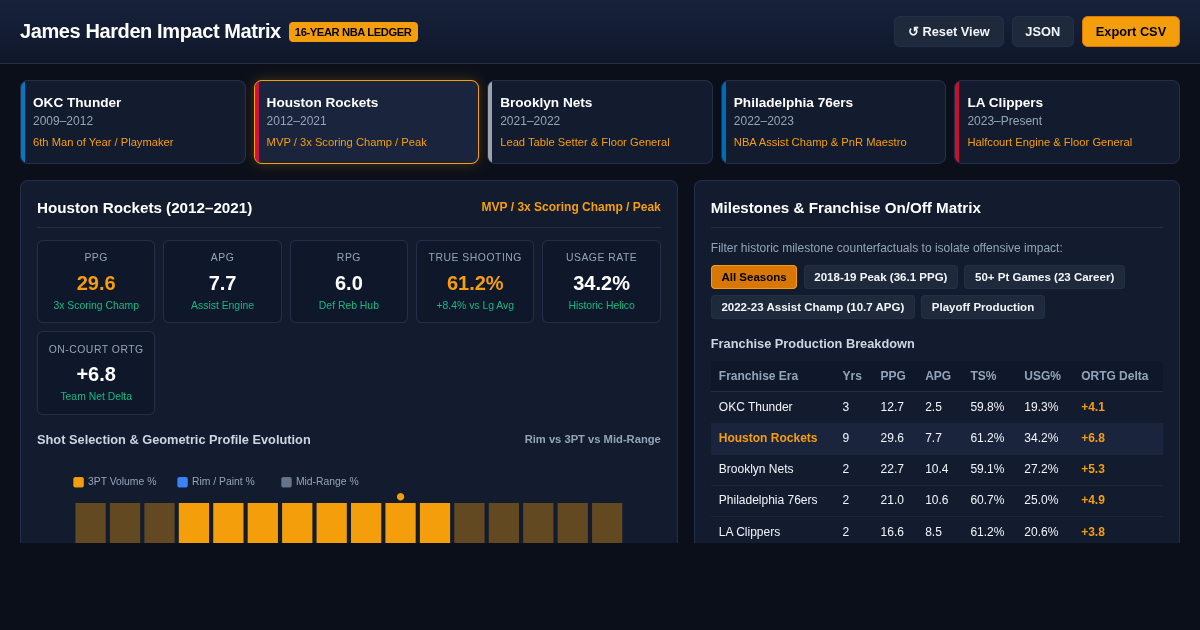1200x630 pixels.
Task: Open the JSON export button
Action: (x=1042, y=31)
